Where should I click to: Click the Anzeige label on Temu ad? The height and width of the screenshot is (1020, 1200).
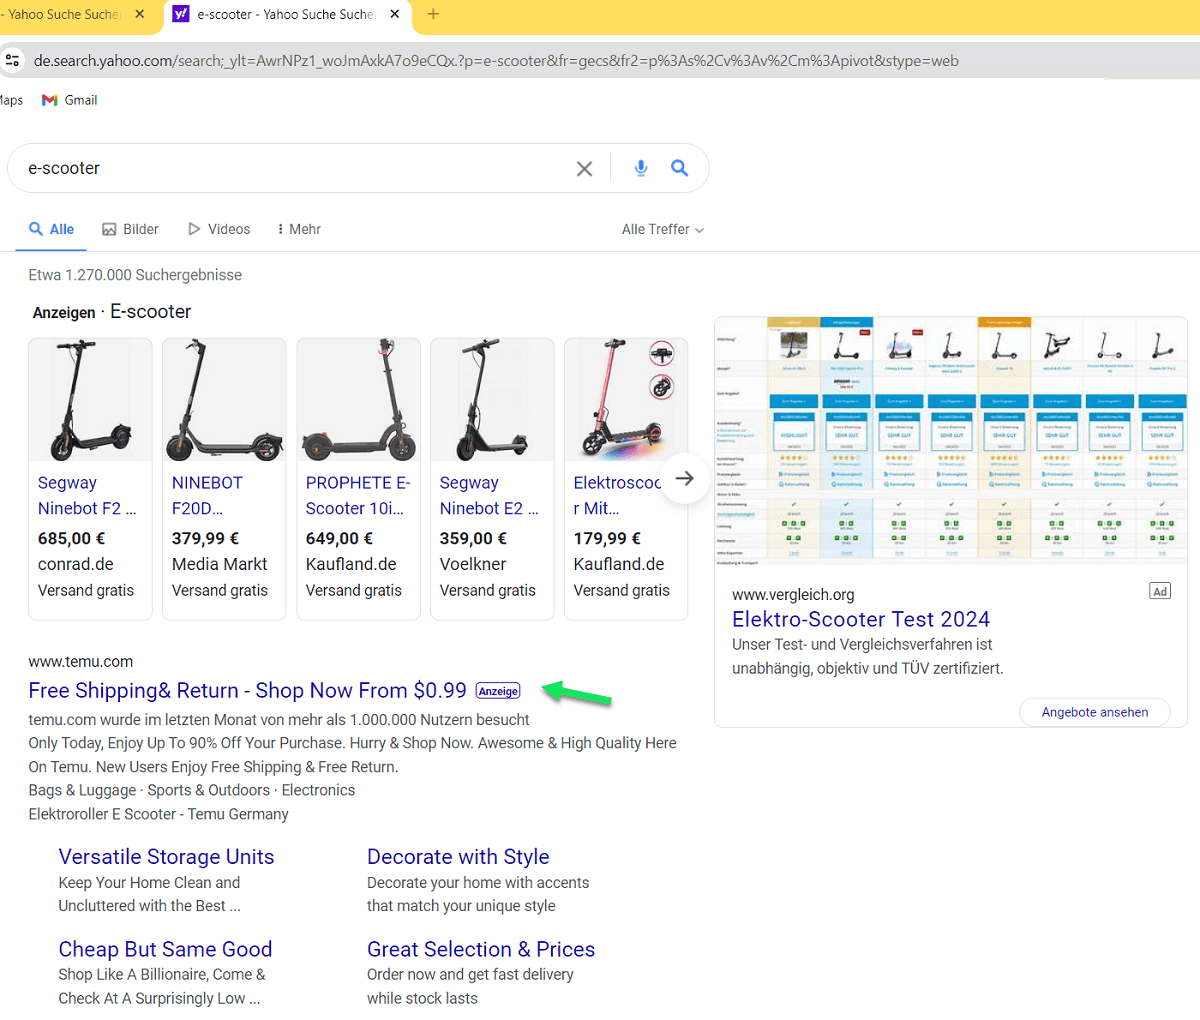[498, 691]
